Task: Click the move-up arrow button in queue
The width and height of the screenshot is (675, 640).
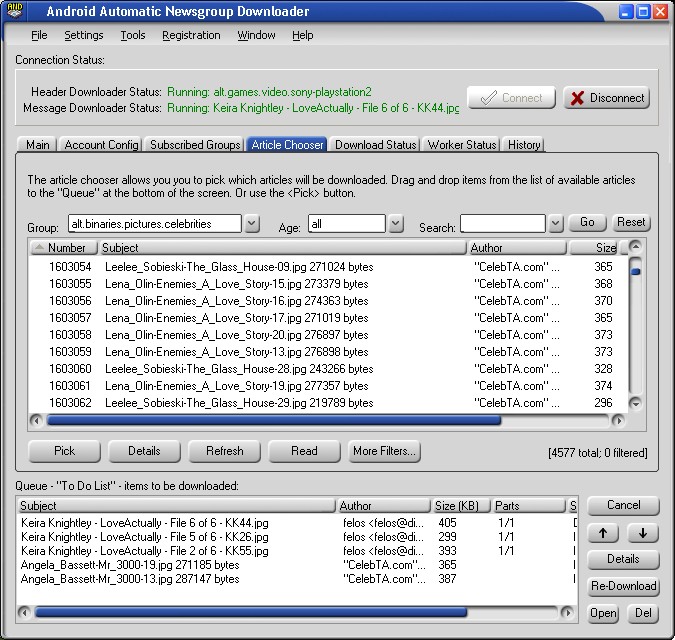Action: click(604, 533)
